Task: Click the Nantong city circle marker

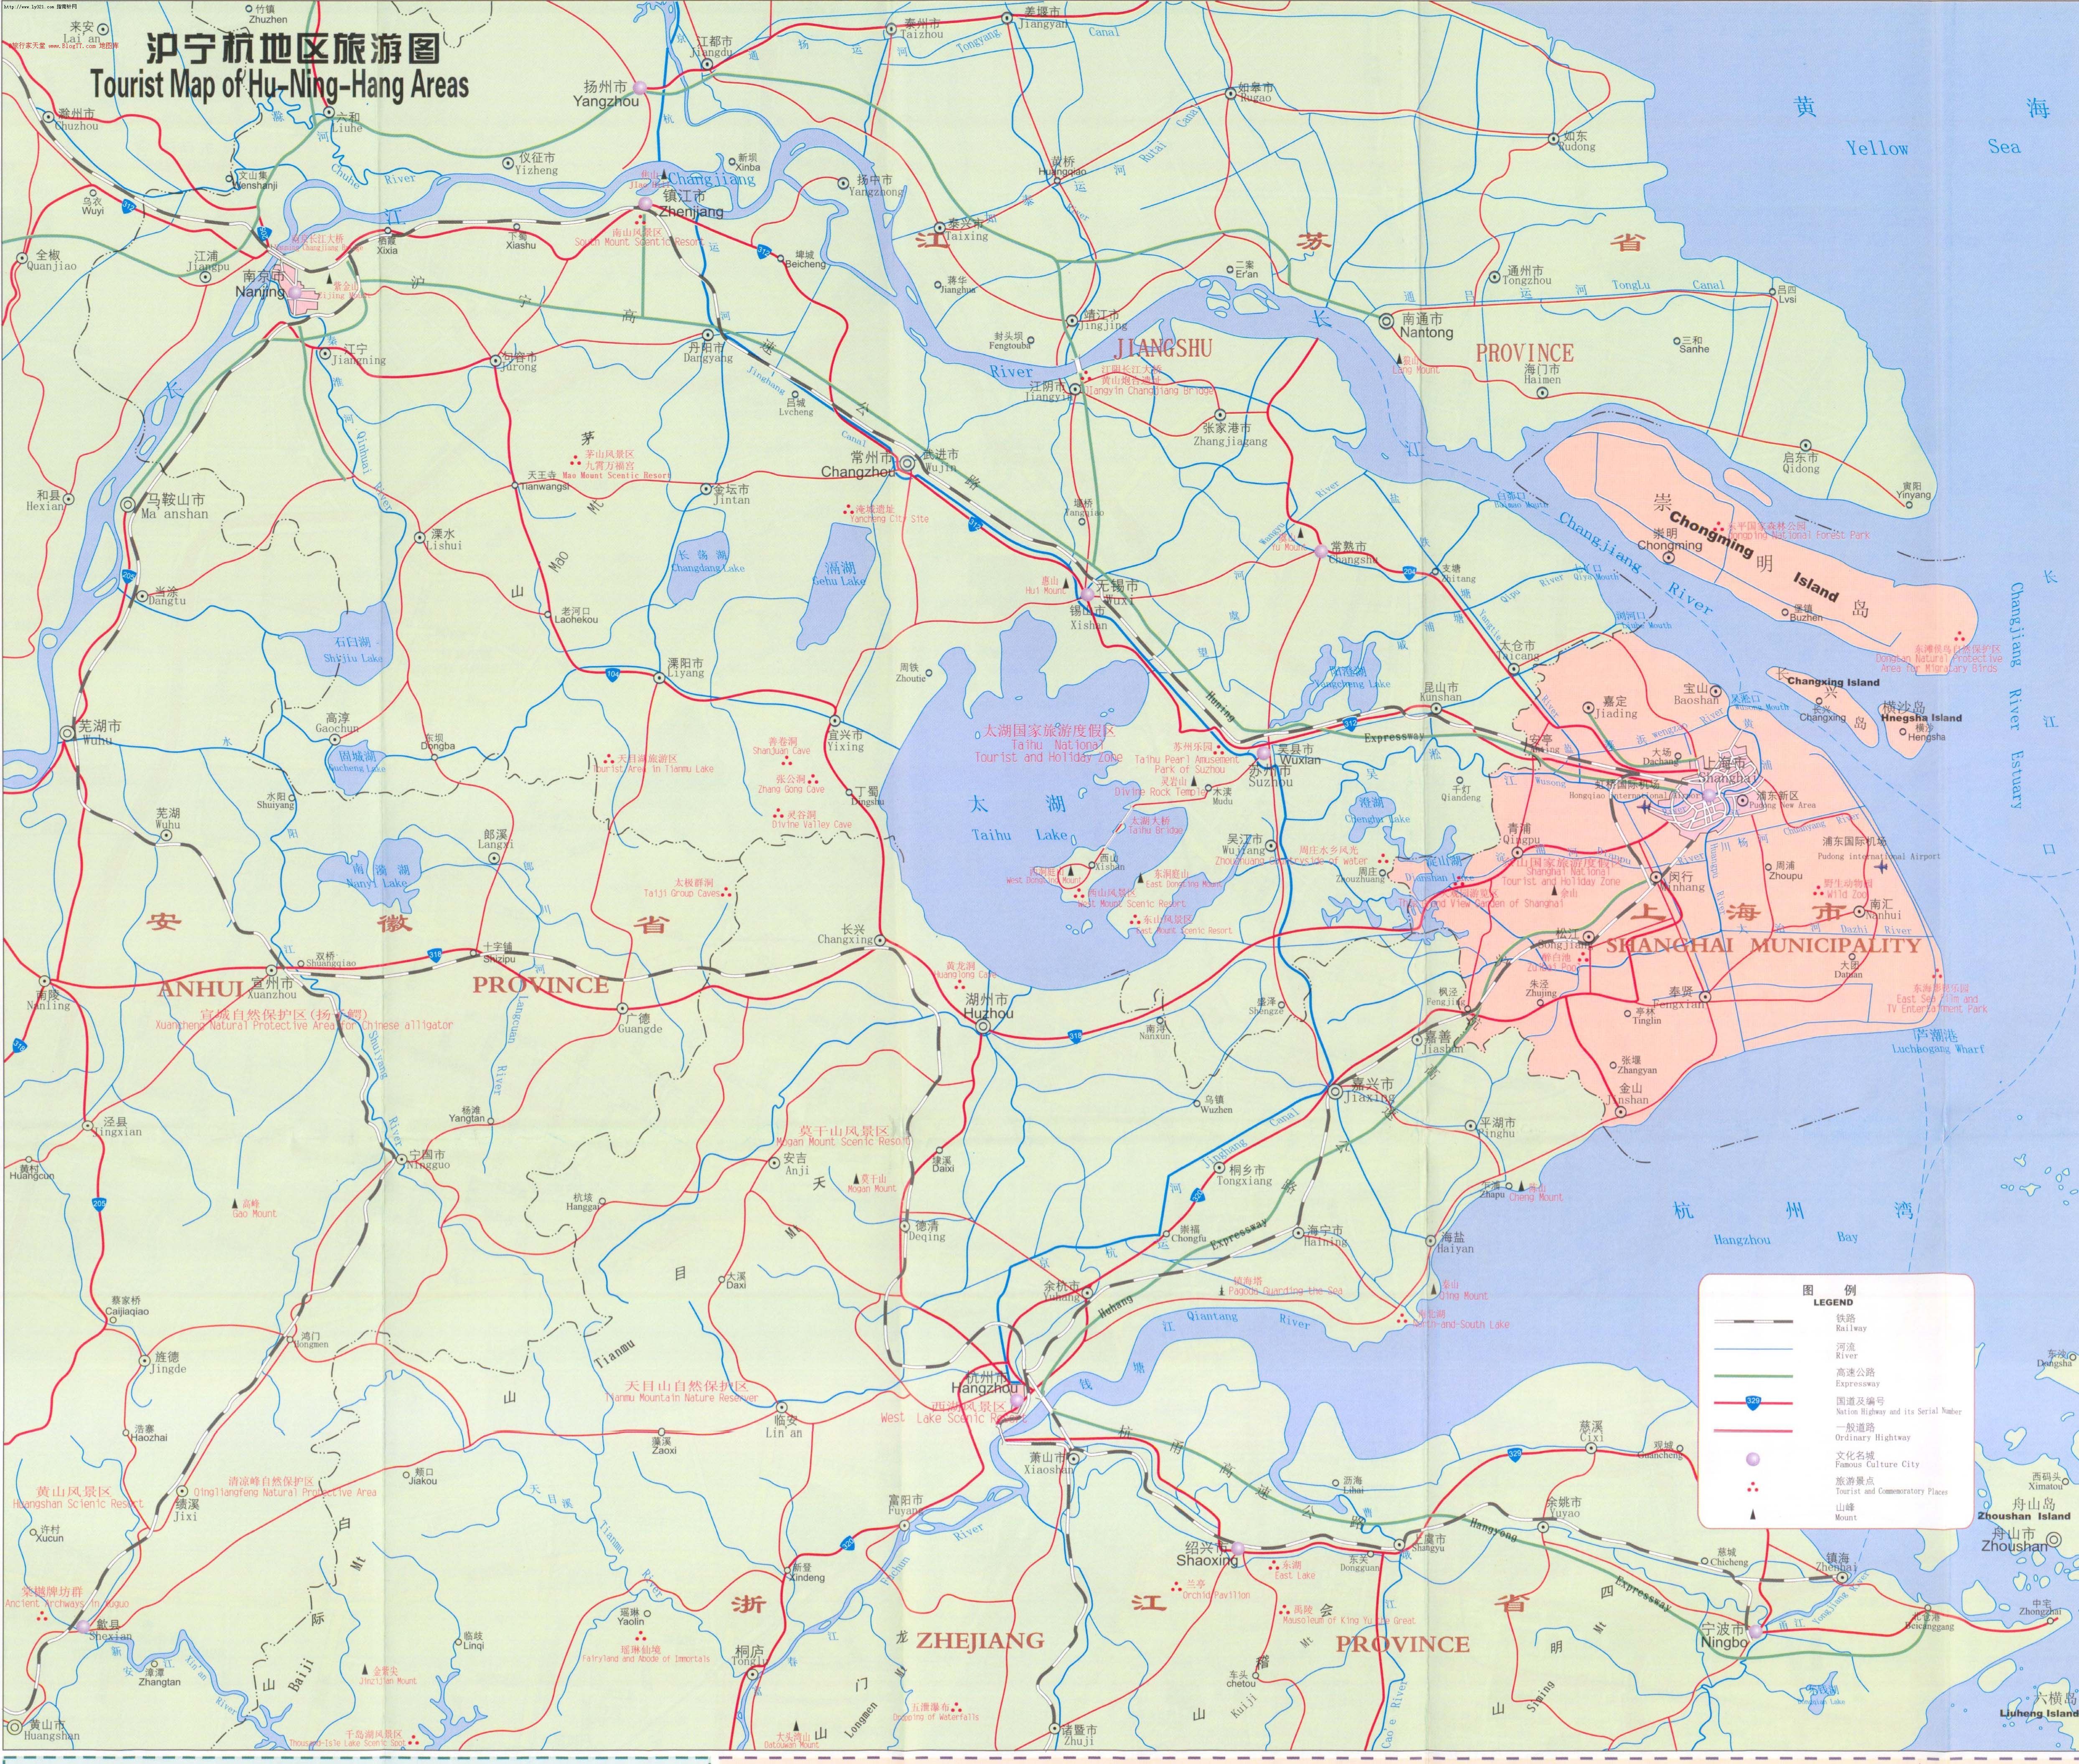Action: point(1386,321)
